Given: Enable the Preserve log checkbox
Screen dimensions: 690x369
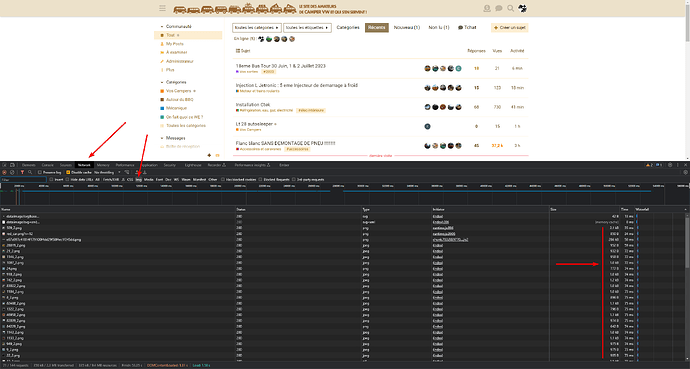Looking at the screenshot, I should click(x=40, y=172).
